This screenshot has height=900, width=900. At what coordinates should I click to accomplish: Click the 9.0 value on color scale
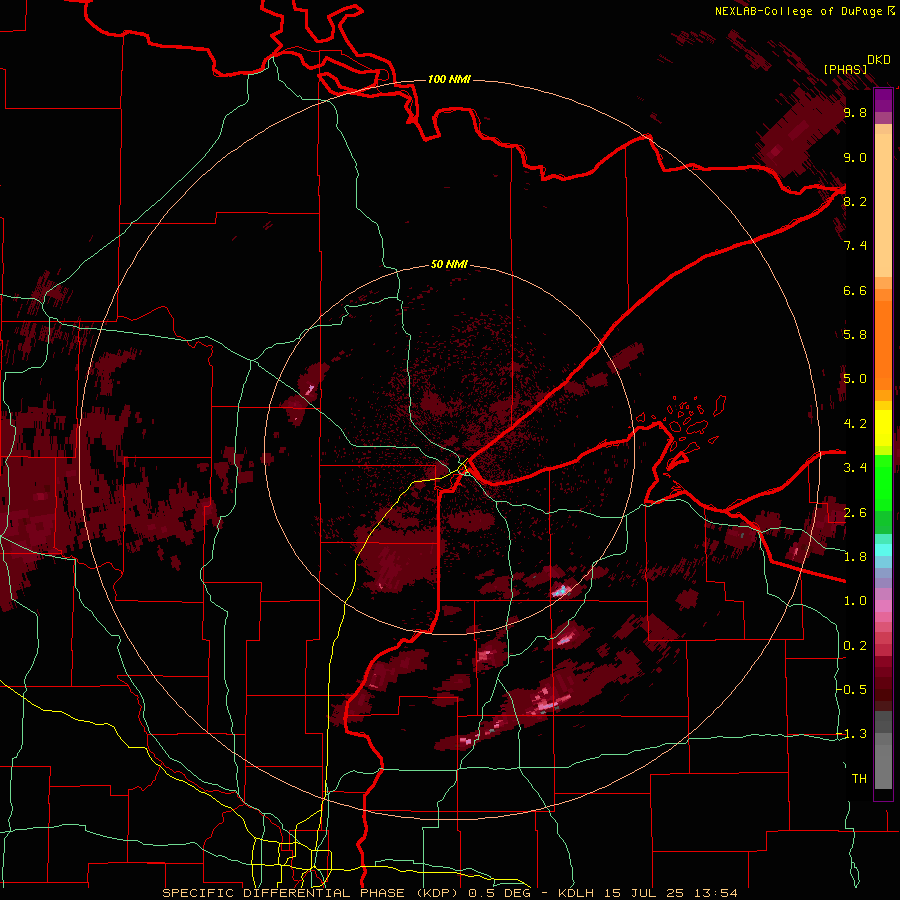(855, 157)
